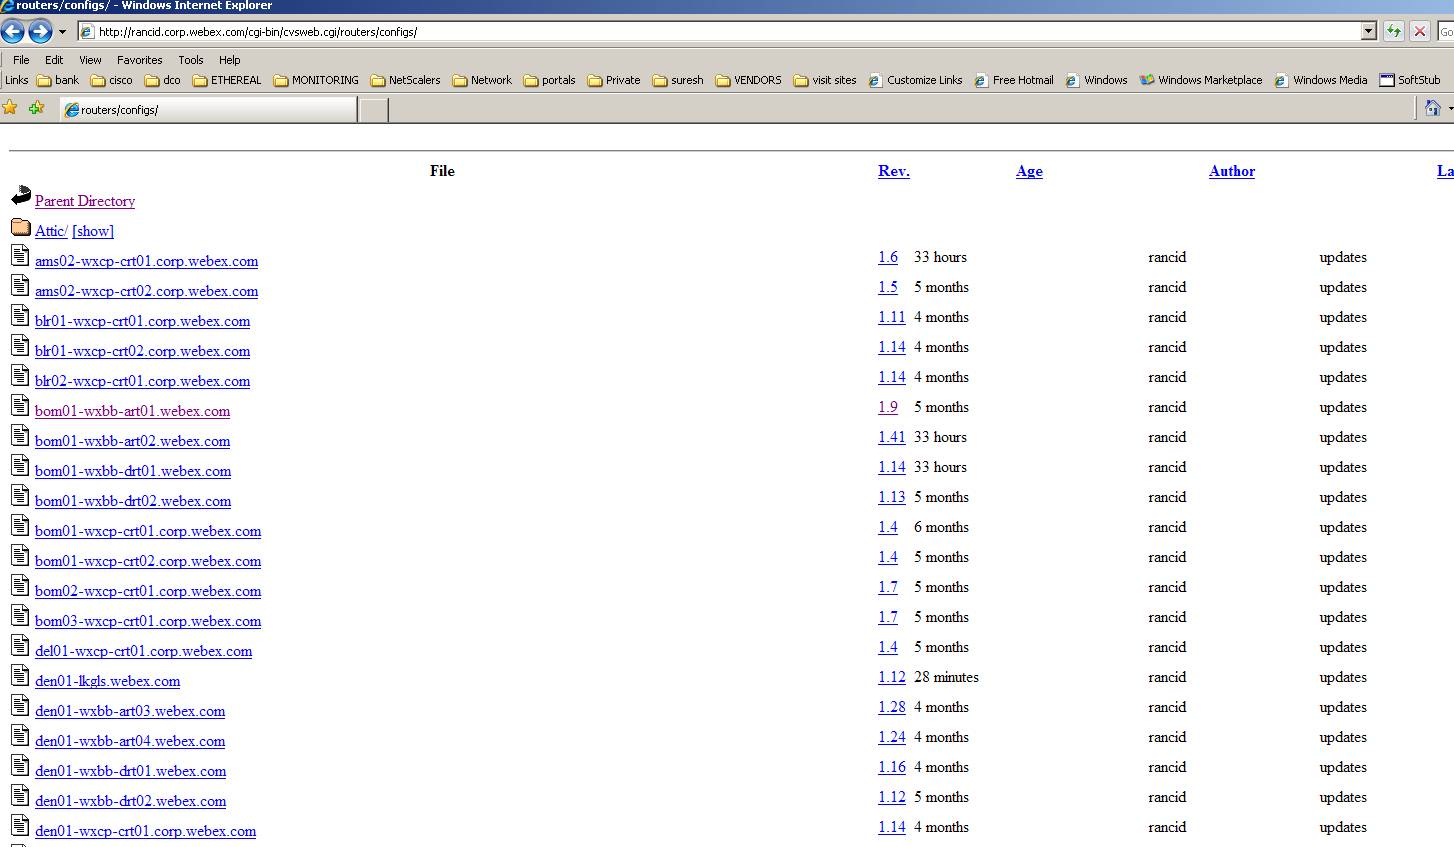1454x847 pixels.
Task: Open the Favorites menu
Action: (x=139, y=60)
